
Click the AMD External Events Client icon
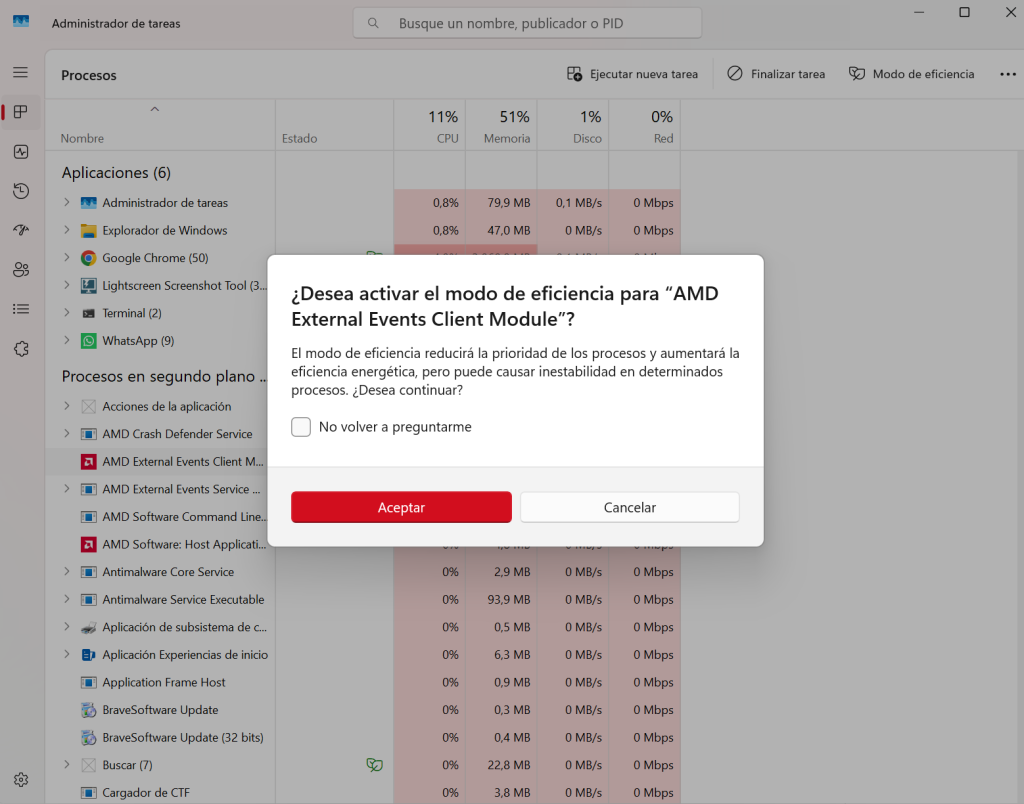pyautogui.click(x=88, y=462)
